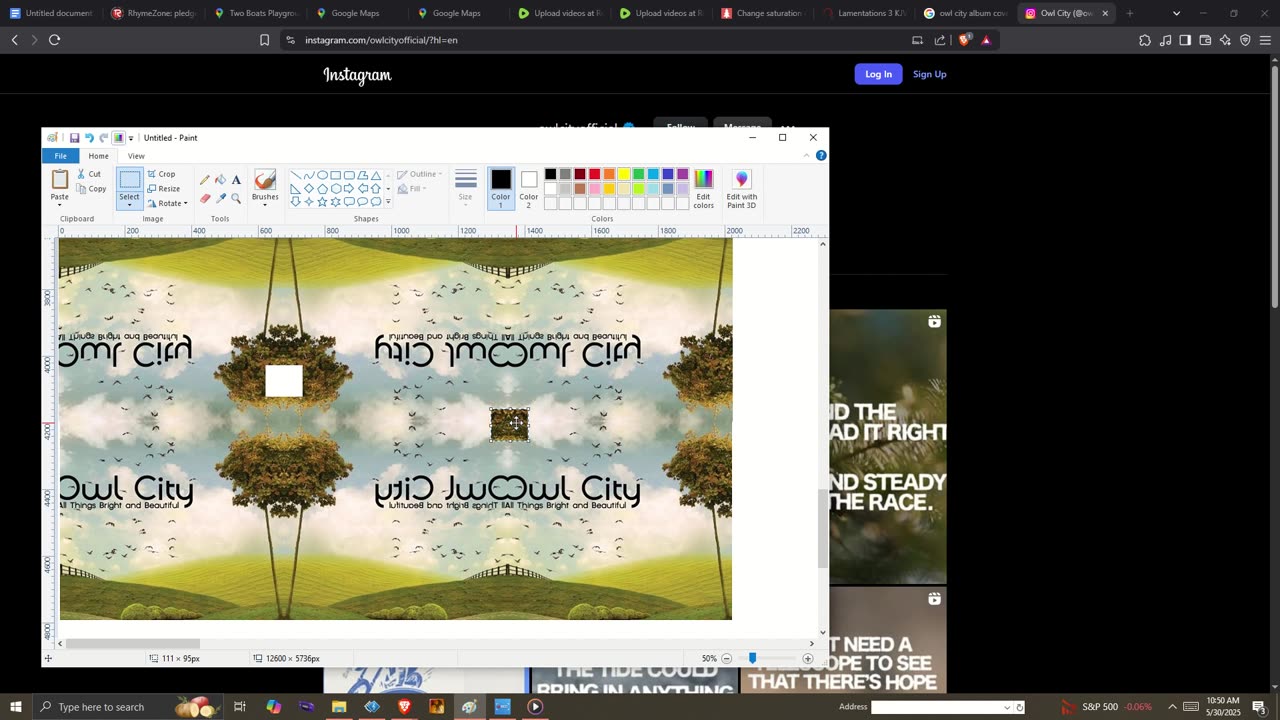This screenshot has height=720, width=1280.
Task: Click the browser back button
Action: (x=14, y=40)
